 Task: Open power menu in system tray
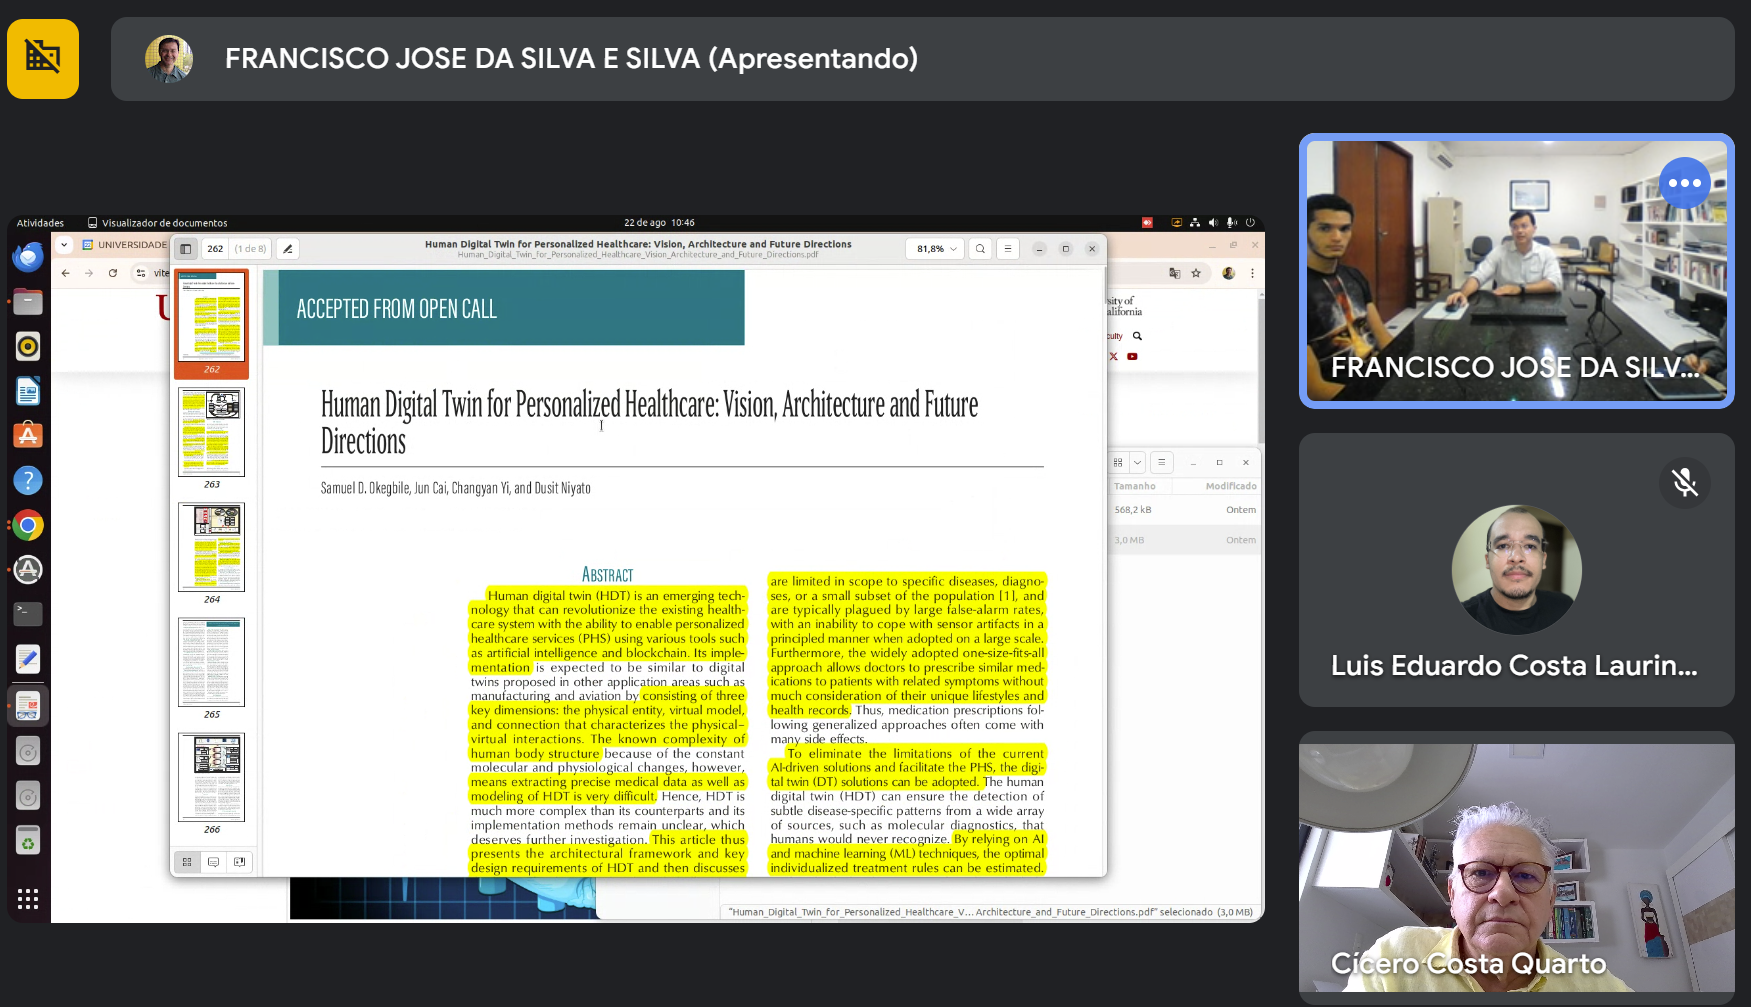[1250, 223]
